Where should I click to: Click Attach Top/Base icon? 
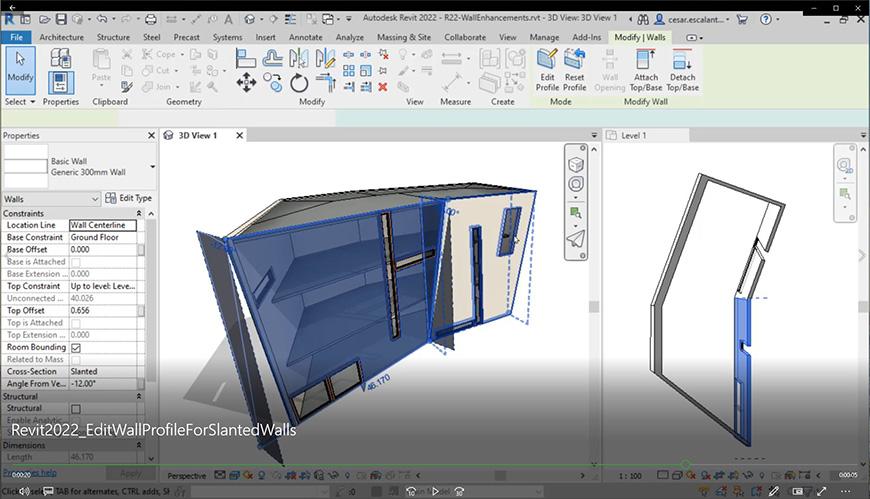pos(646,70)
